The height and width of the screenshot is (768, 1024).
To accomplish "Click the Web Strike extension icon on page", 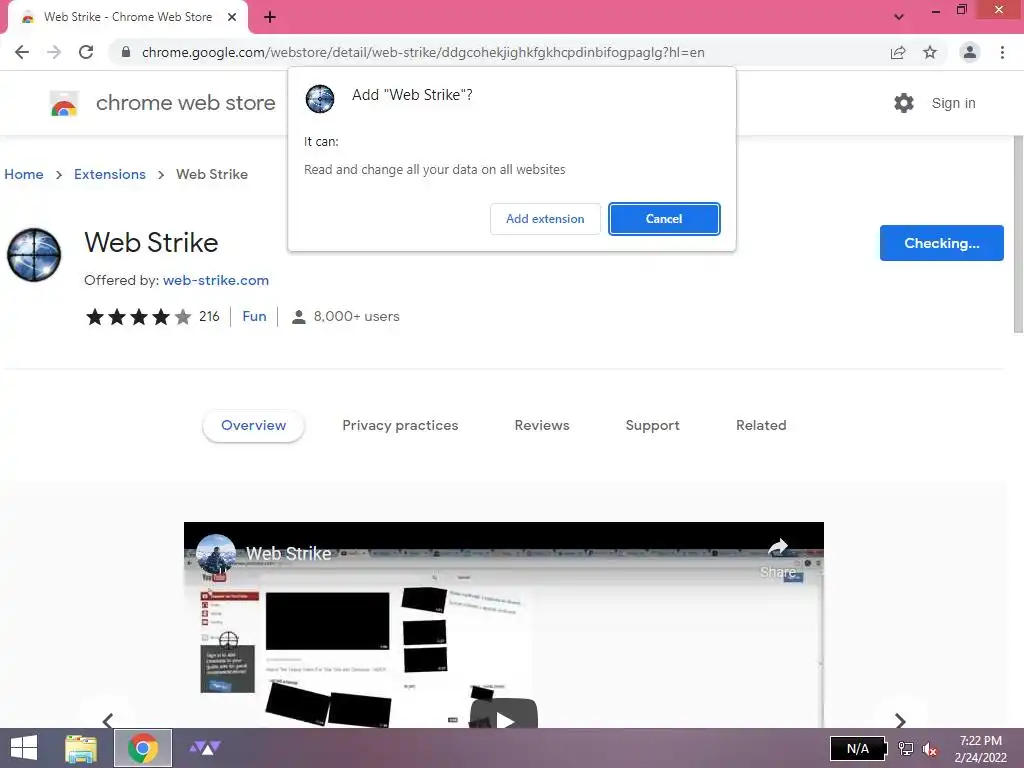I will pyautogui.click(x=34, y=255).
